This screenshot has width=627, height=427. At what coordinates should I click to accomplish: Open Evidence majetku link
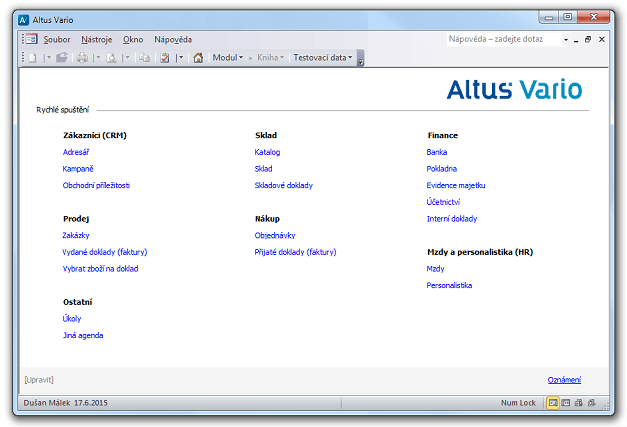[x=456, y=186]
